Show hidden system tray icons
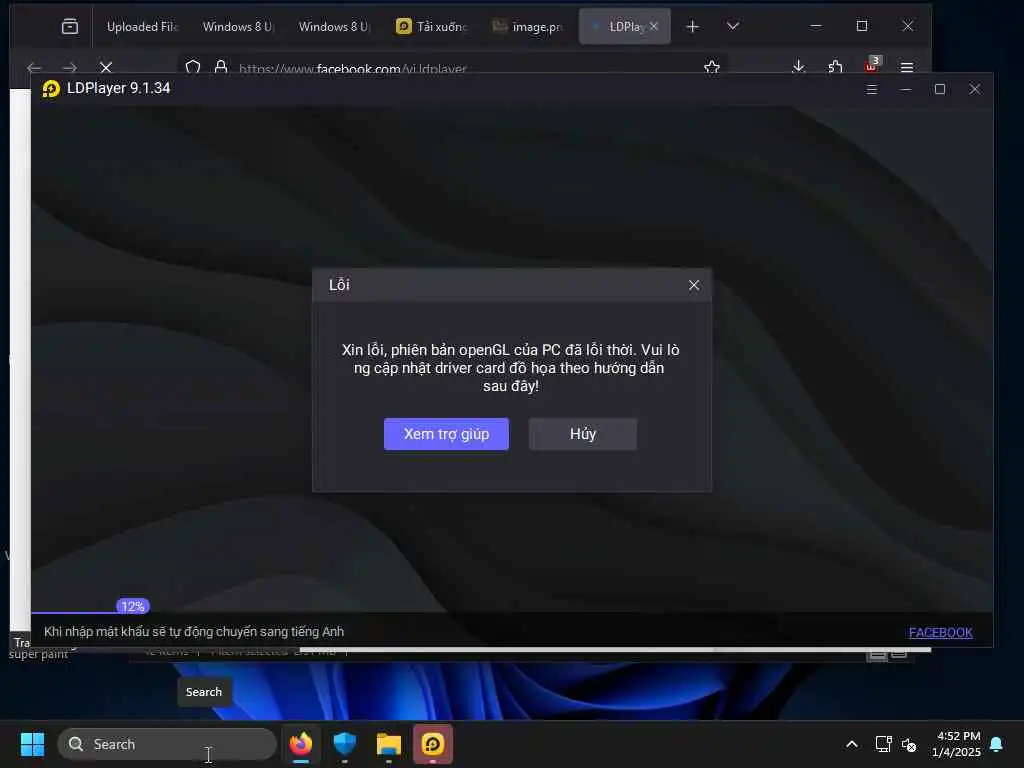 [852, 744]
